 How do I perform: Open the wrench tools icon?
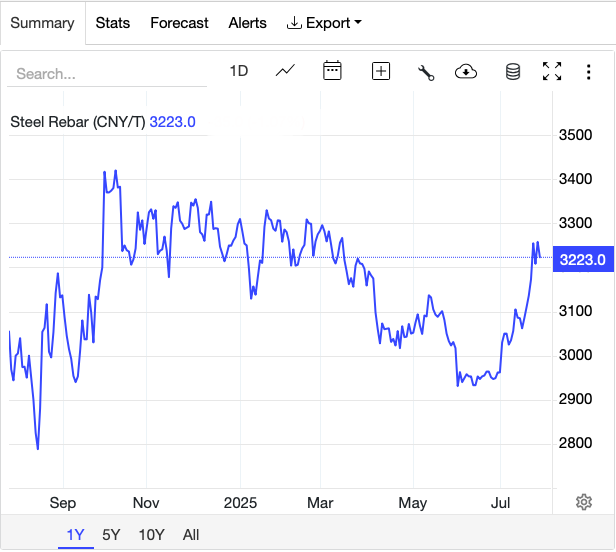(425, 71)
